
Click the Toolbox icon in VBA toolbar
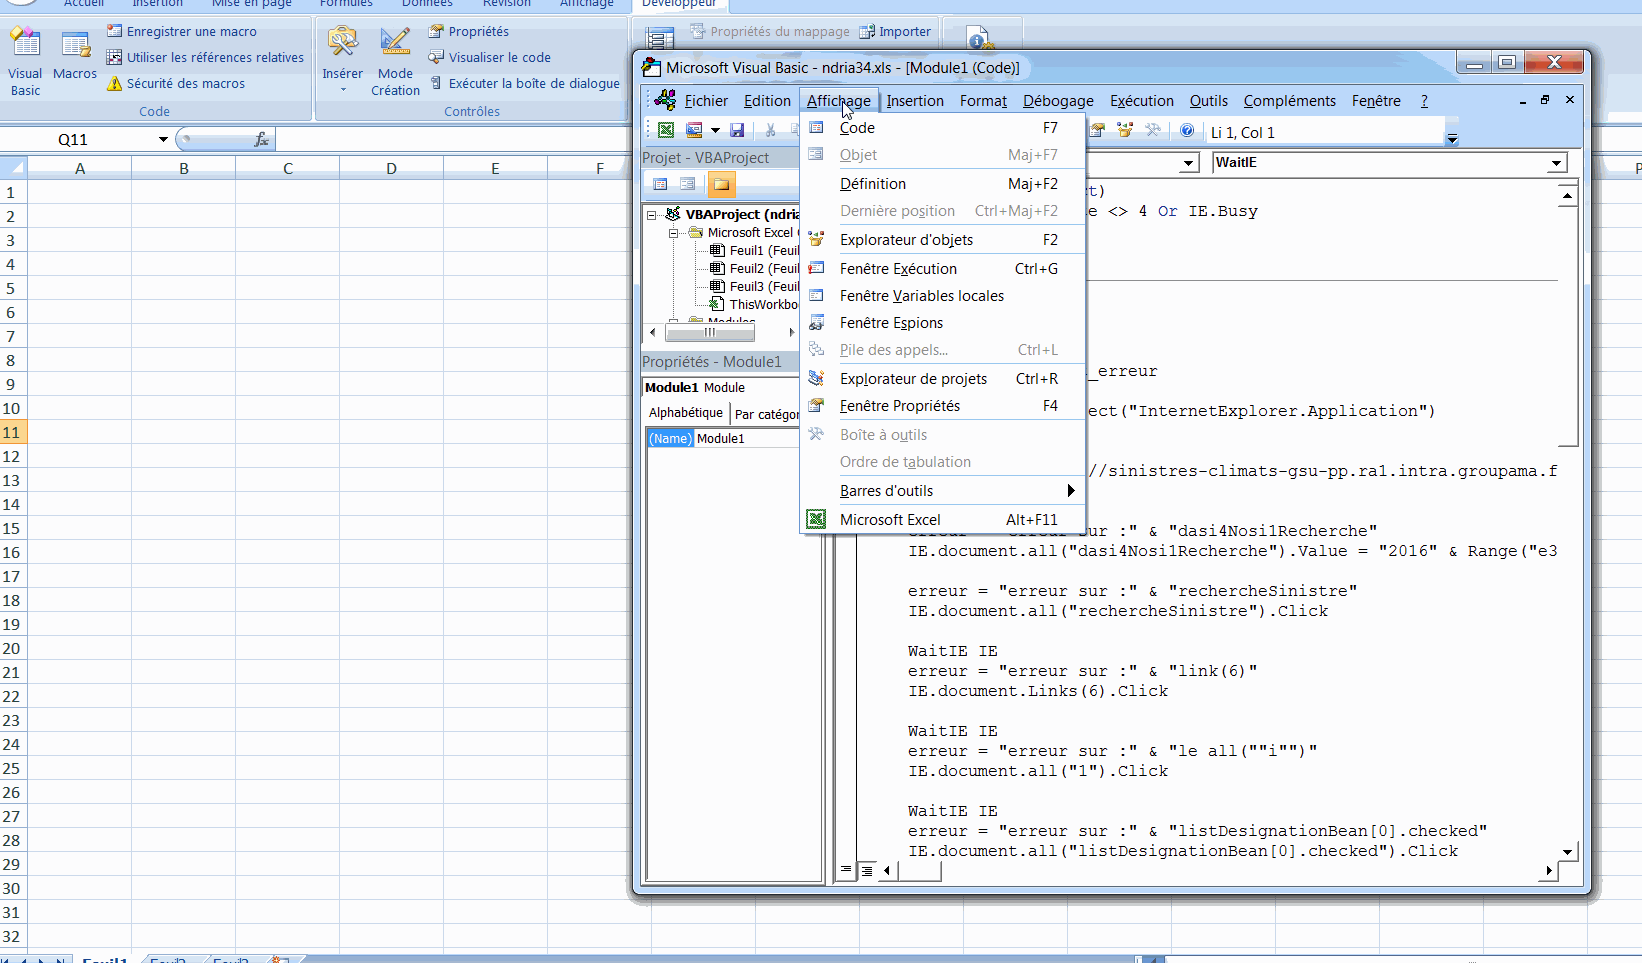(1153, 130)
